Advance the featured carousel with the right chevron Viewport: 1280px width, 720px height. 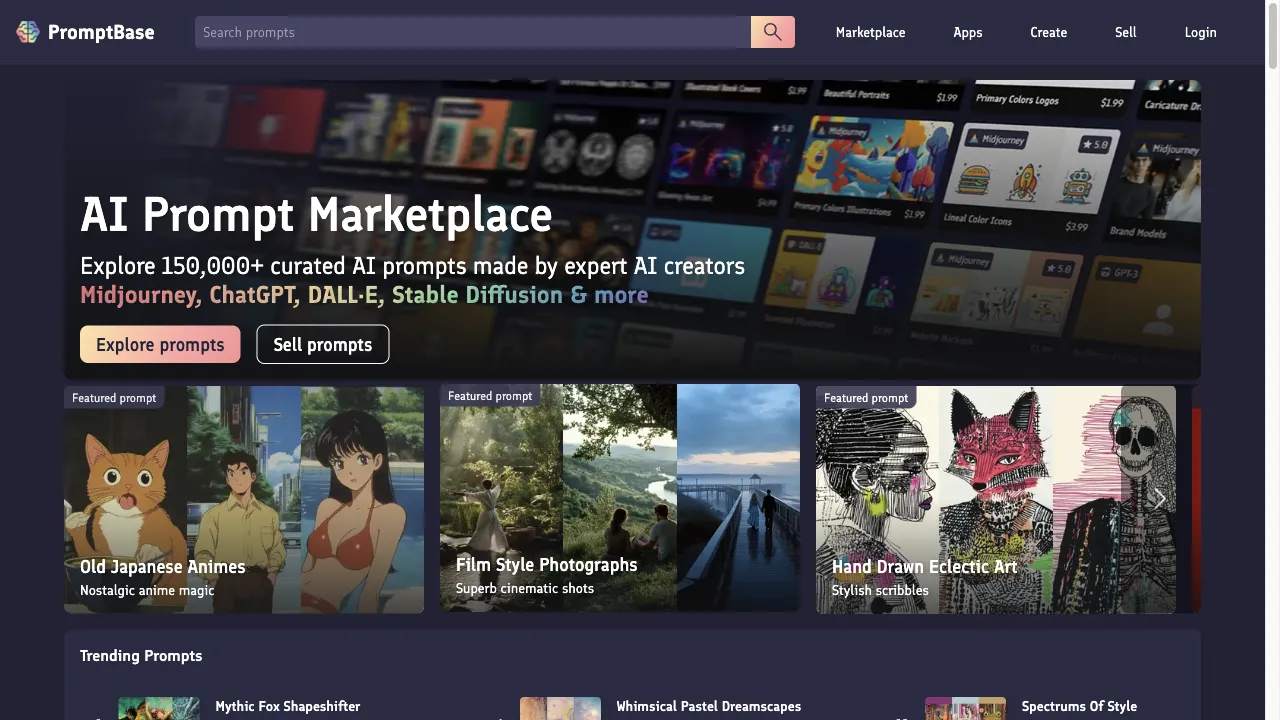coord(1159,499)
